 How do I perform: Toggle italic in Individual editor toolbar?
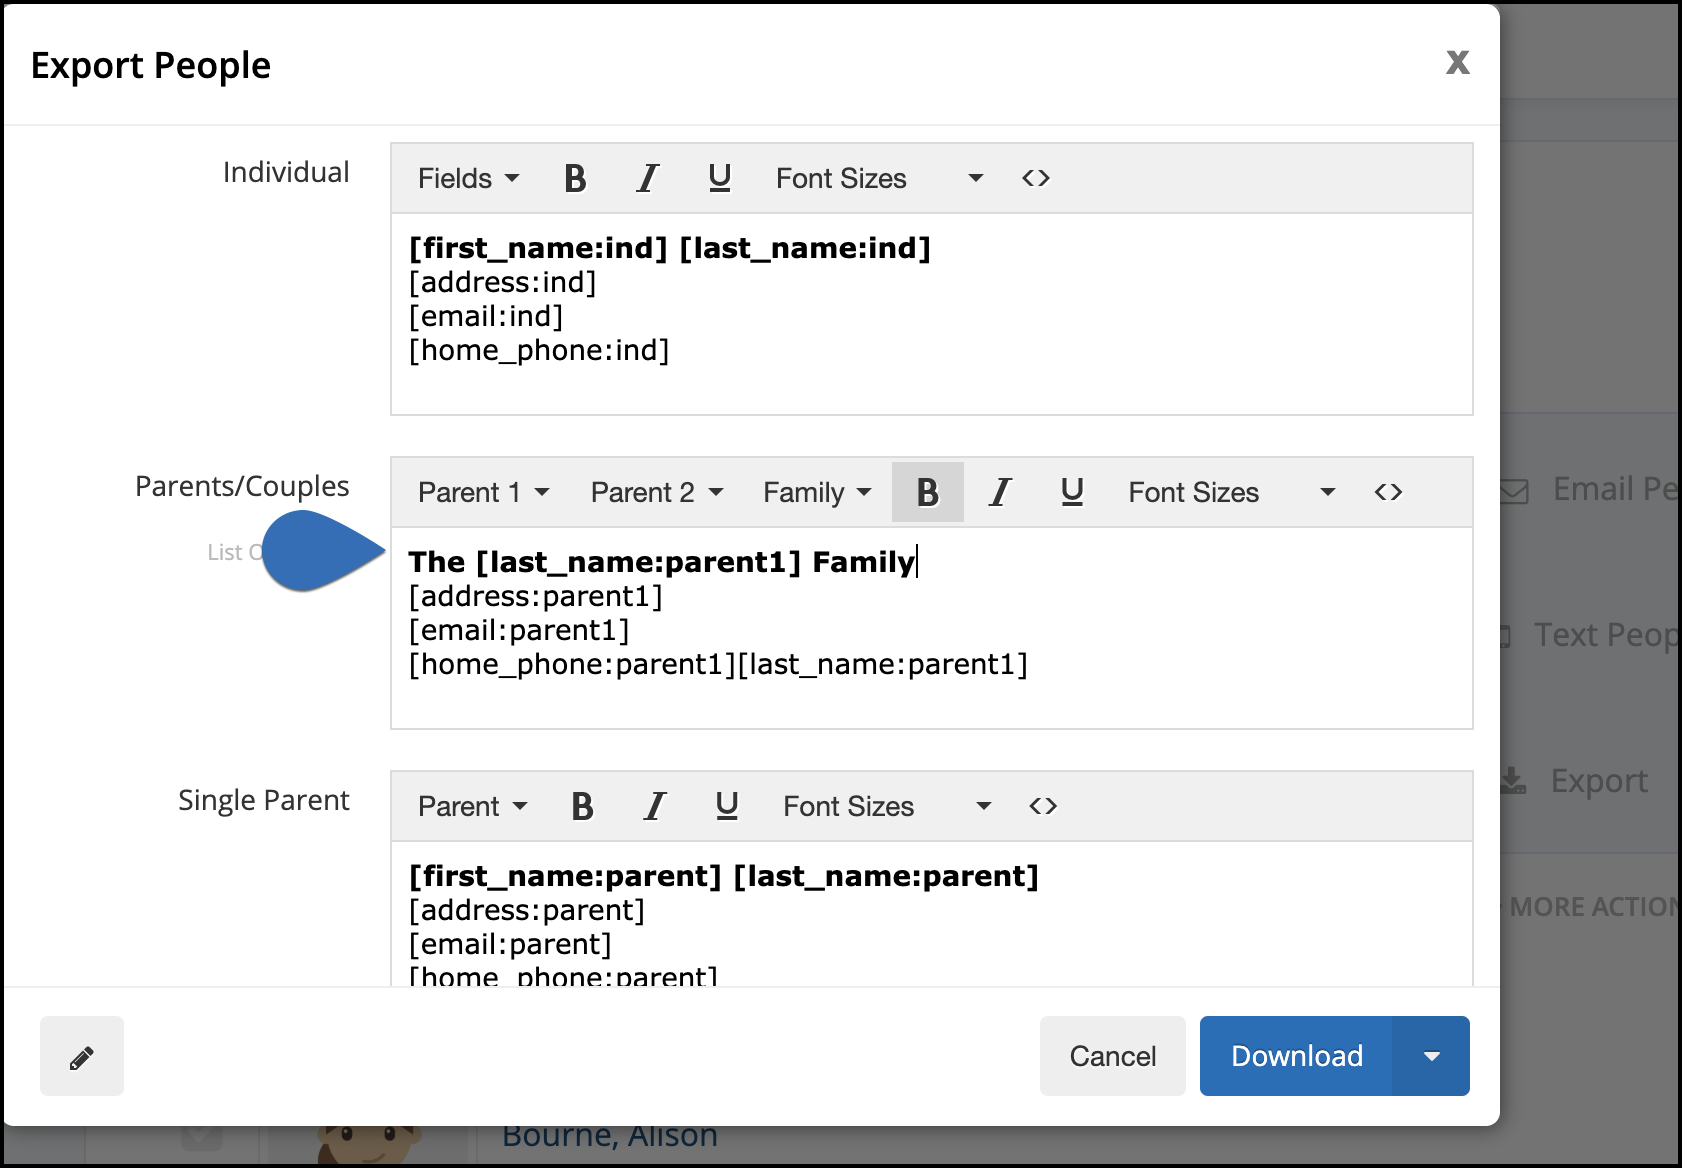pyautogui.click(x=647, y=178)
